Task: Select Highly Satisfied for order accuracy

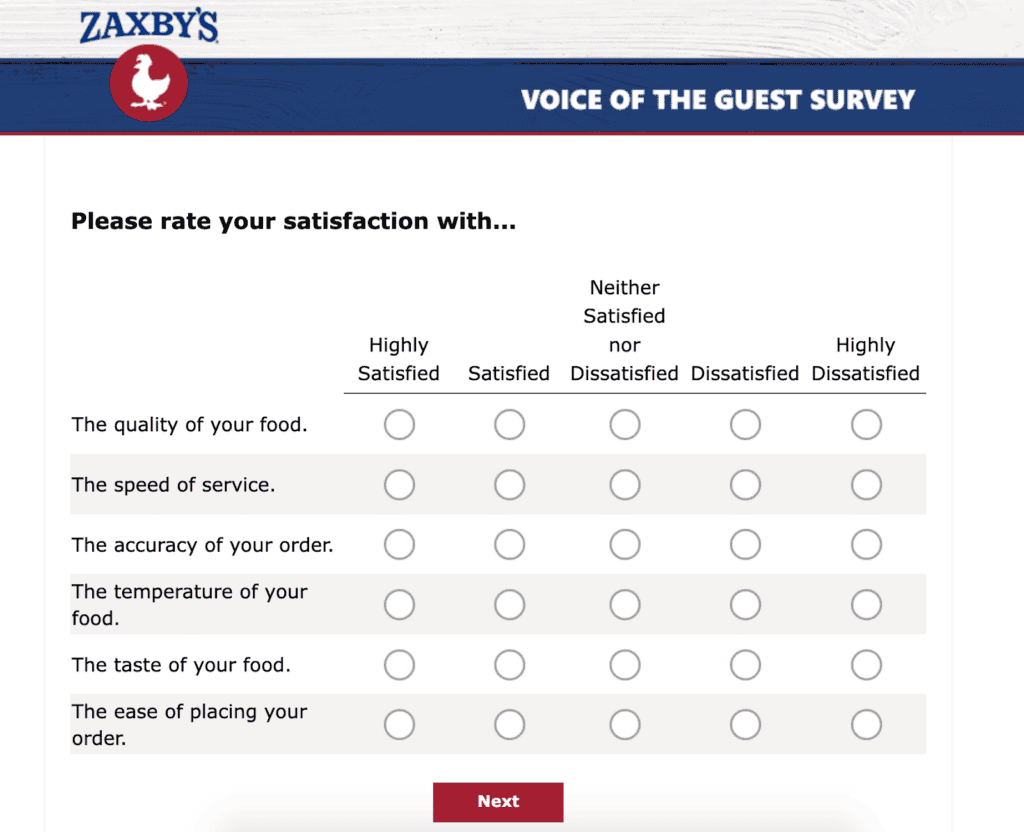Action: click(x=399, y=545)
